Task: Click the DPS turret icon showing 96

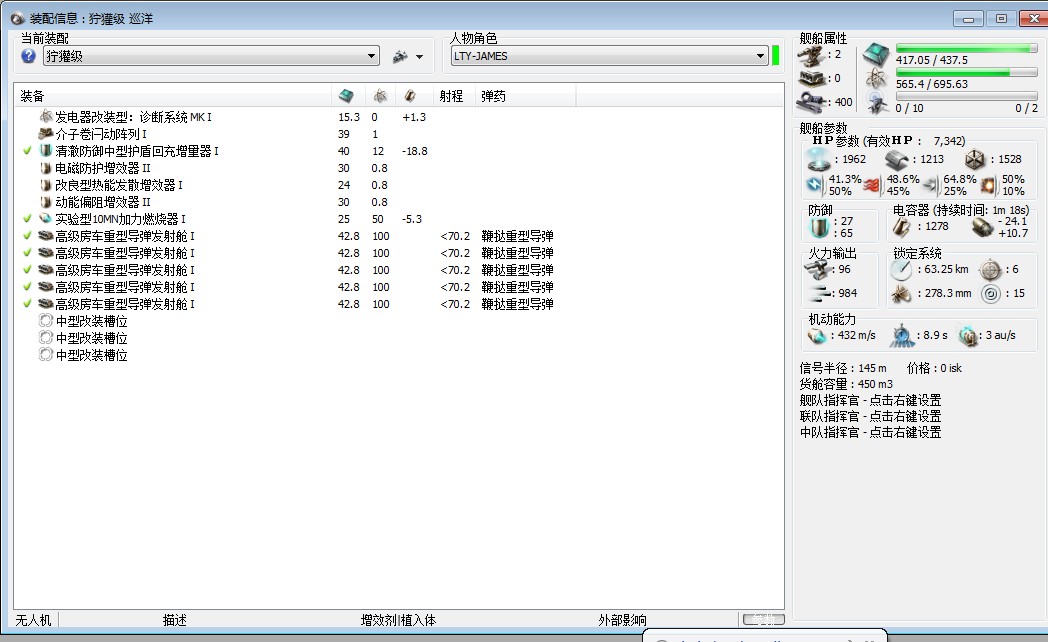Action: pyautogui.click(x=817, y=269)
